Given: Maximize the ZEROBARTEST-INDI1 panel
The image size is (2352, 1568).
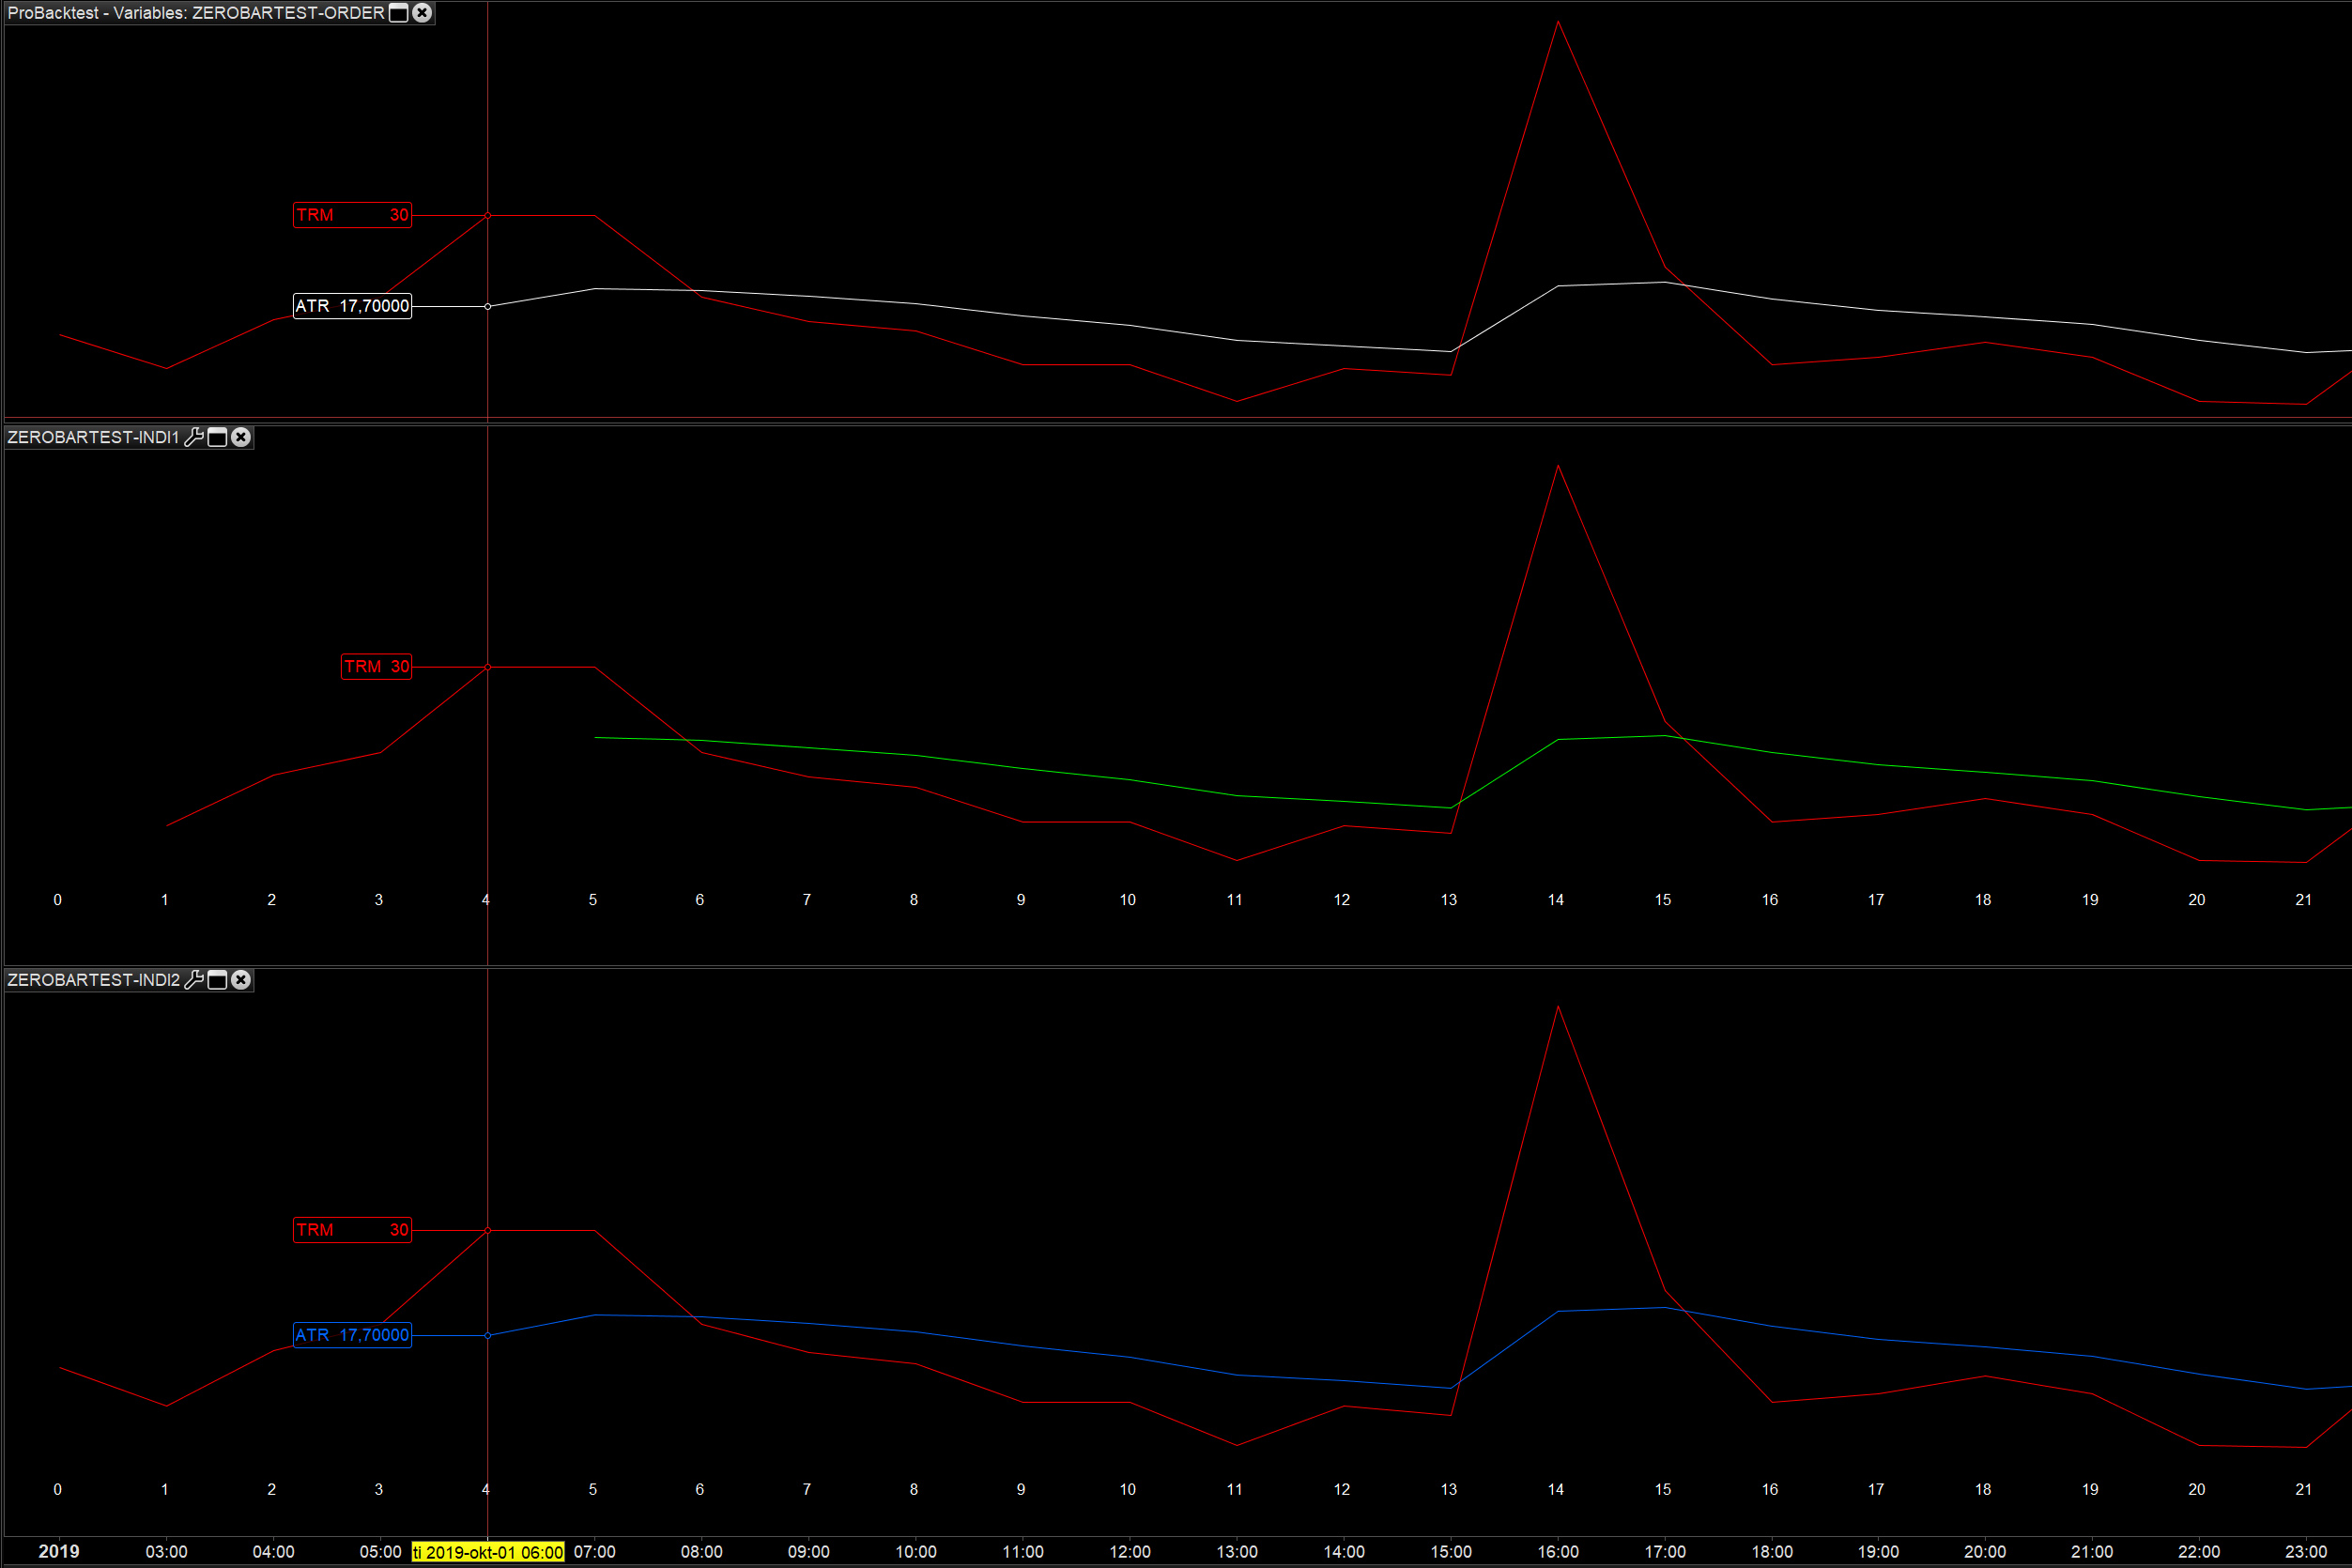Looking at the screenshot, I should point(217,437).
